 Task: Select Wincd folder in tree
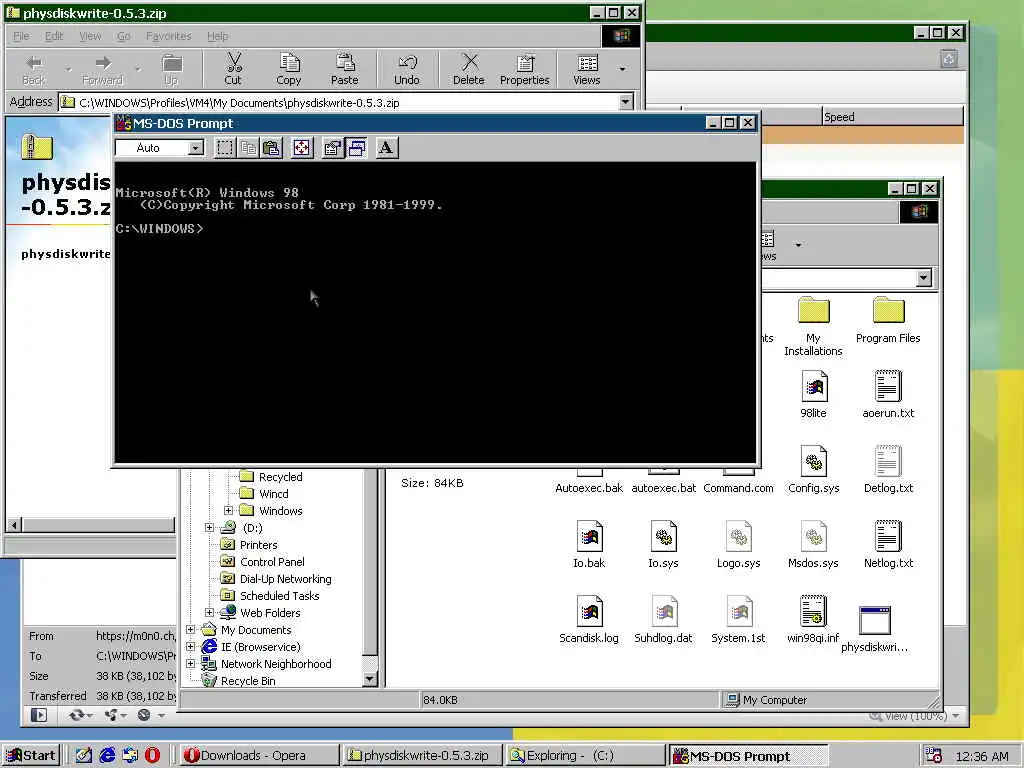[x=273, y=494]
